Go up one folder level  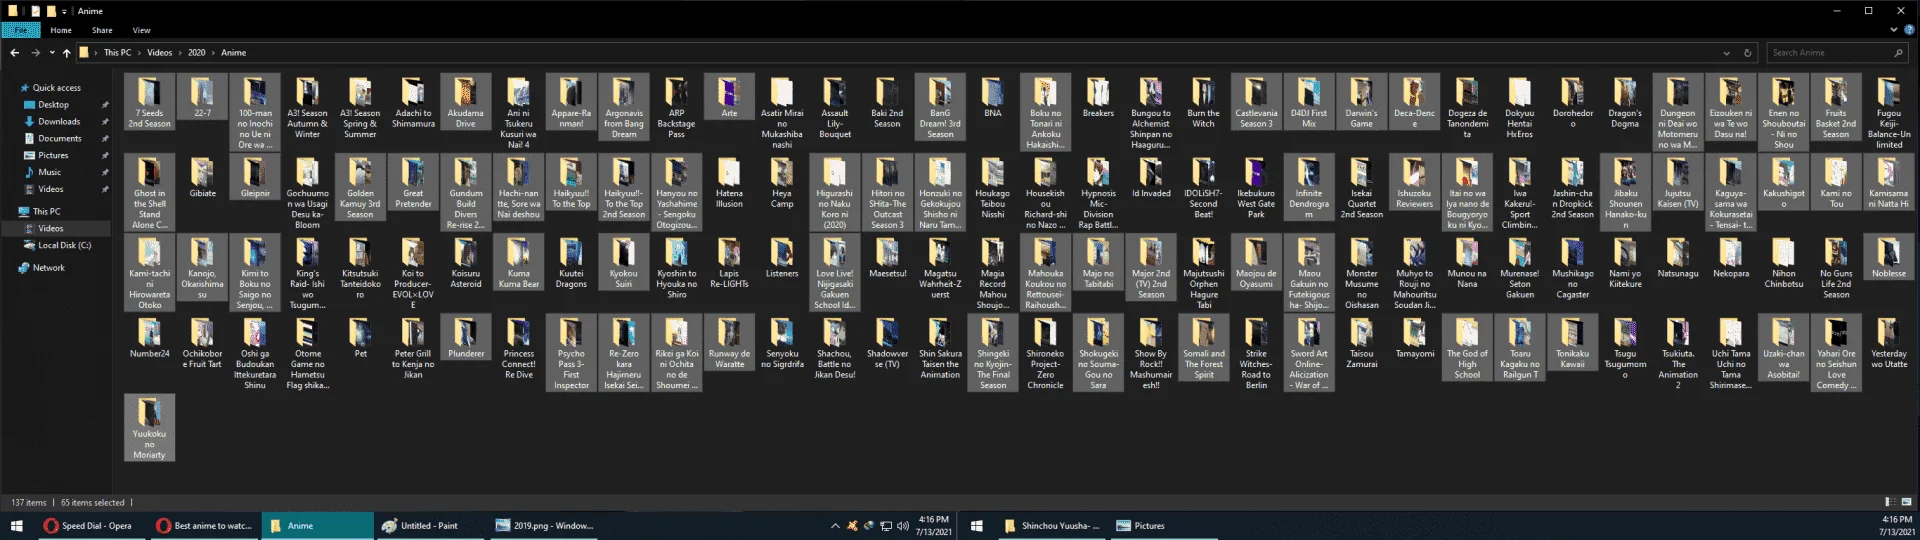click(x=67, y=53)
